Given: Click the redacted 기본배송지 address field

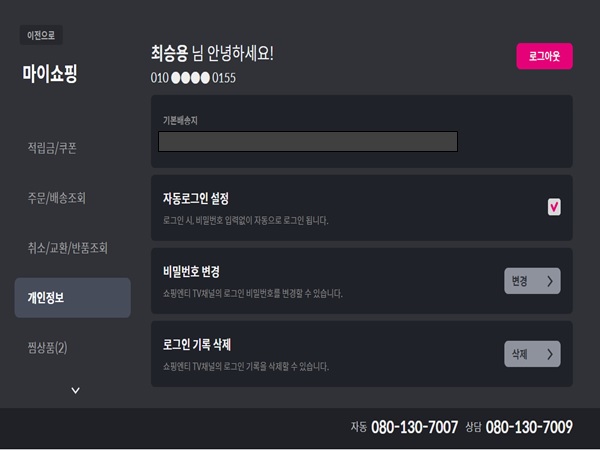Looking at the screenshot, I should [308, 141].
